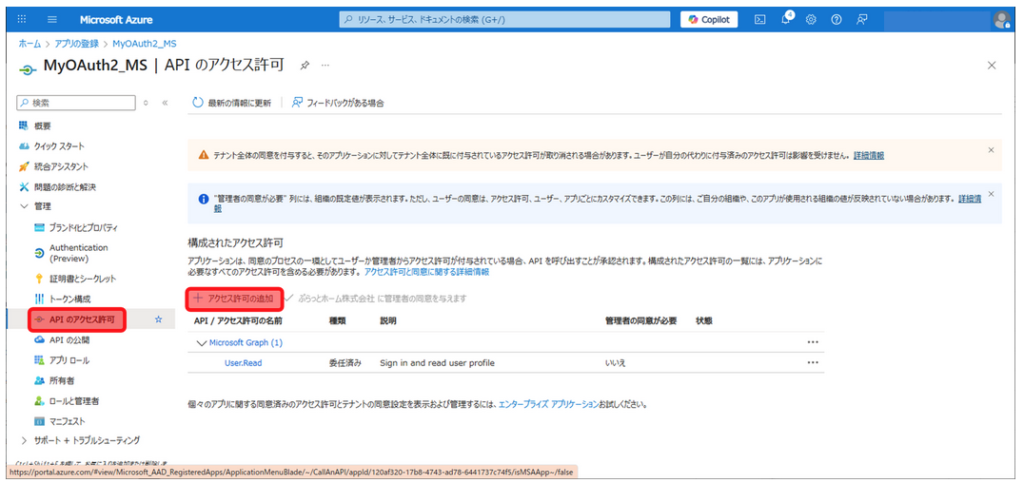The image size is (1024, 483).
Task: Open more options for User.Read row
Action: pos(812,363)
